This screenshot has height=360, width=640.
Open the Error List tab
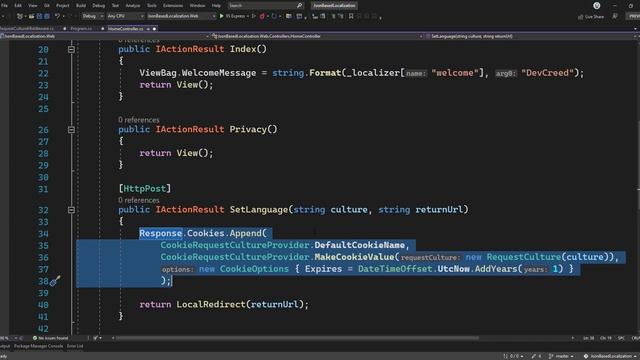point(75,346)
